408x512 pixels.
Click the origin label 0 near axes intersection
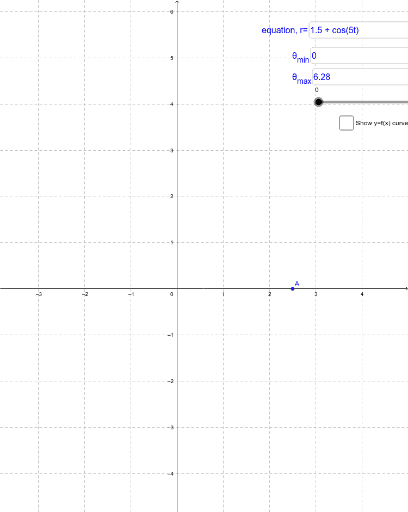click(172, 294)
